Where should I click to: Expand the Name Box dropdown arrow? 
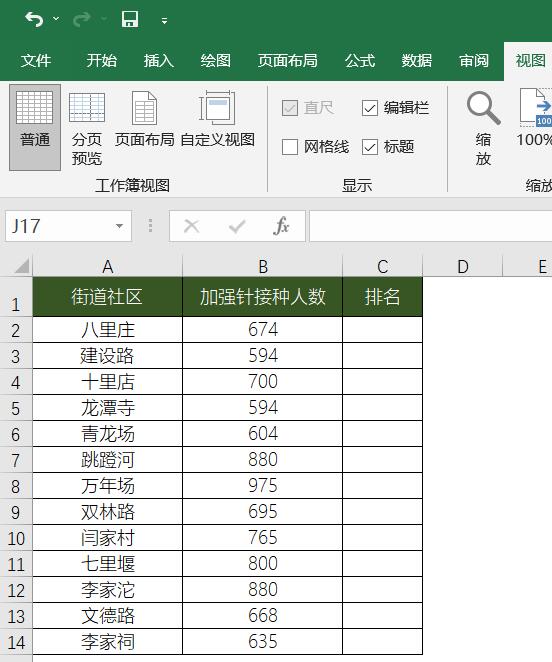point(120,226)
